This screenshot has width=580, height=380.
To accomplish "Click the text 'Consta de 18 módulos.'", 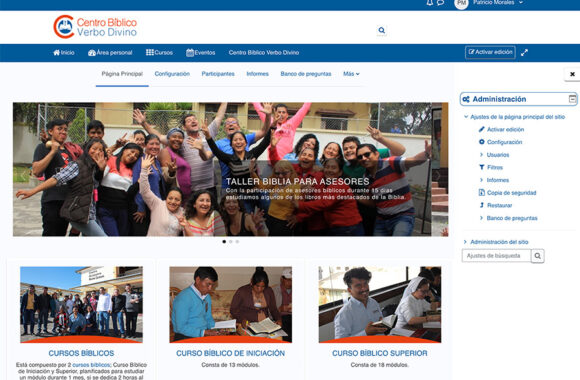I will click(380, 365).
